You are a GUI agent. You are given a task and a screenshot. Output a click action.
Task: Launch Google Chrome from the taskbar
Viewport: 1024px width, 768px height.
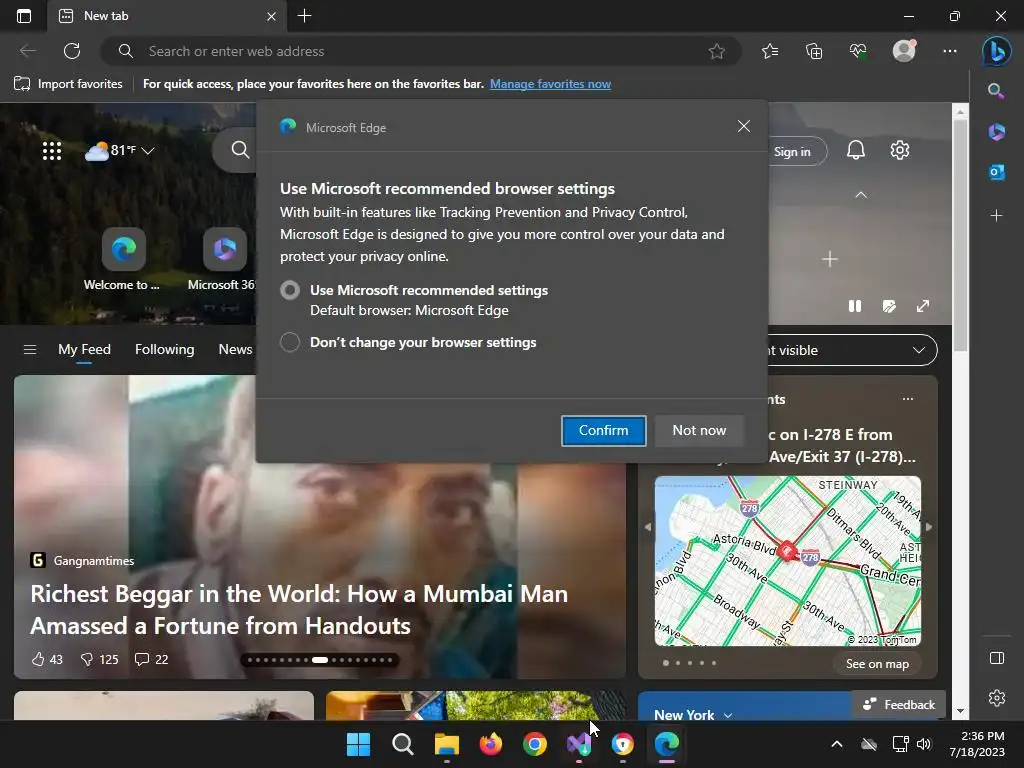point(534,744)
